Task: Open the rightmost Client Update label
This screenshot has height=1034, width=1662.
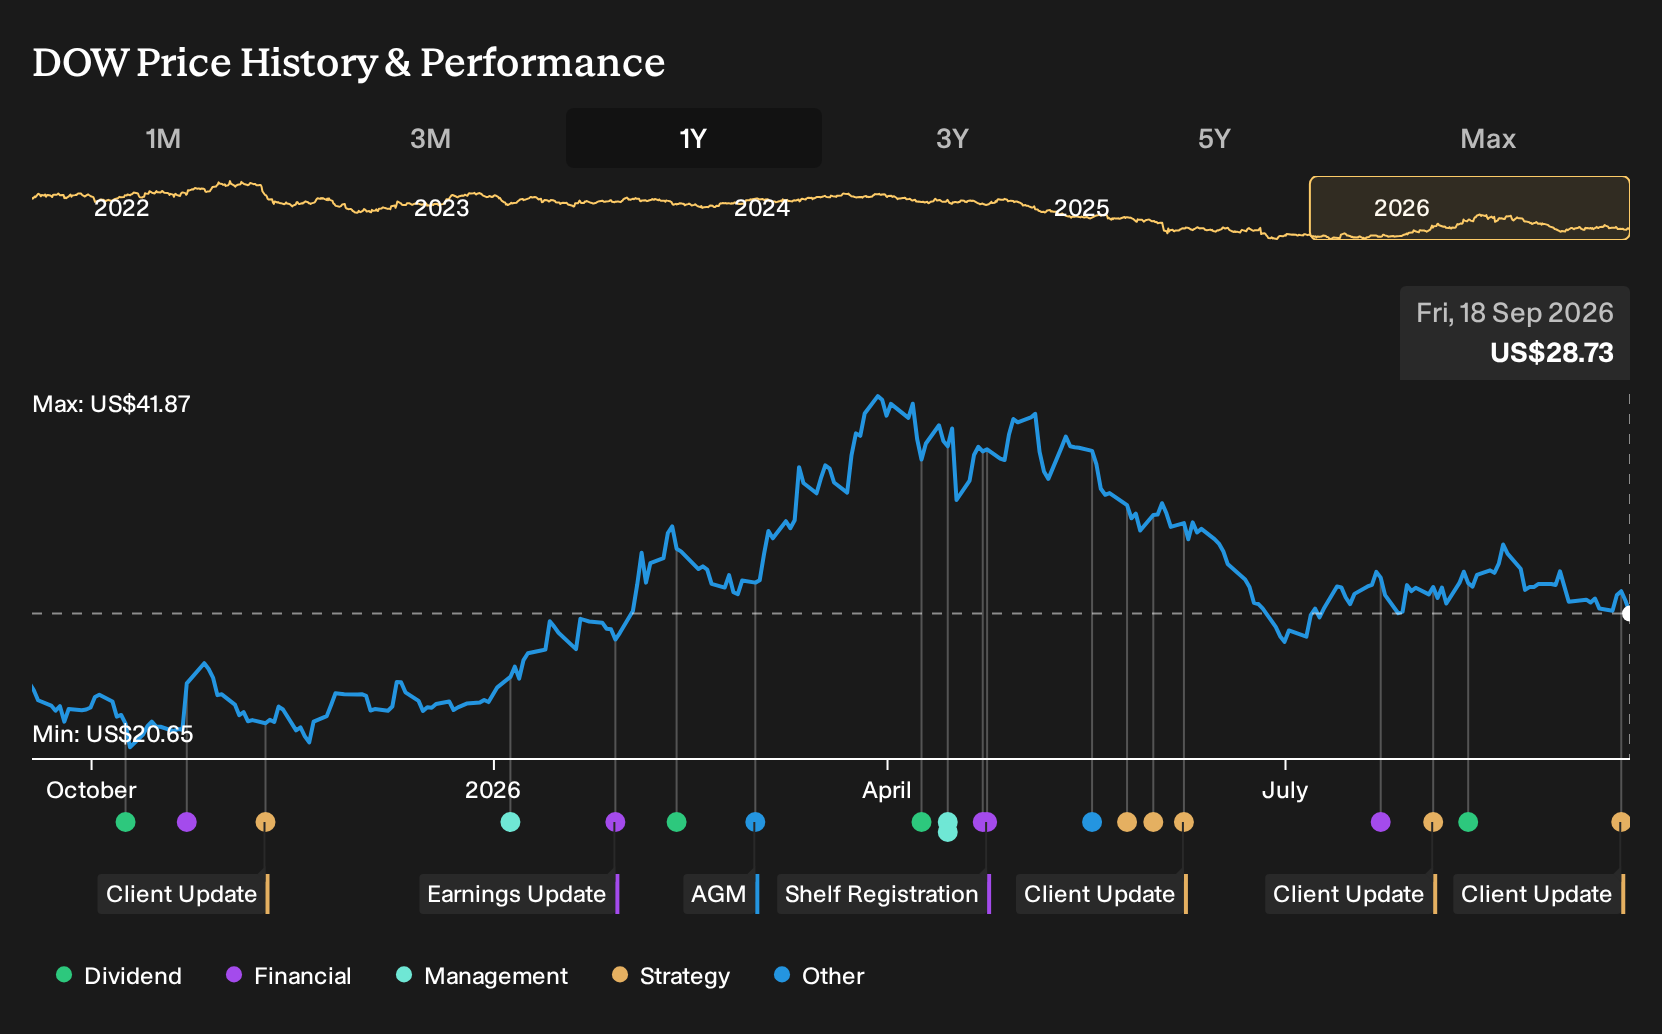Action: click(1539, 894)
